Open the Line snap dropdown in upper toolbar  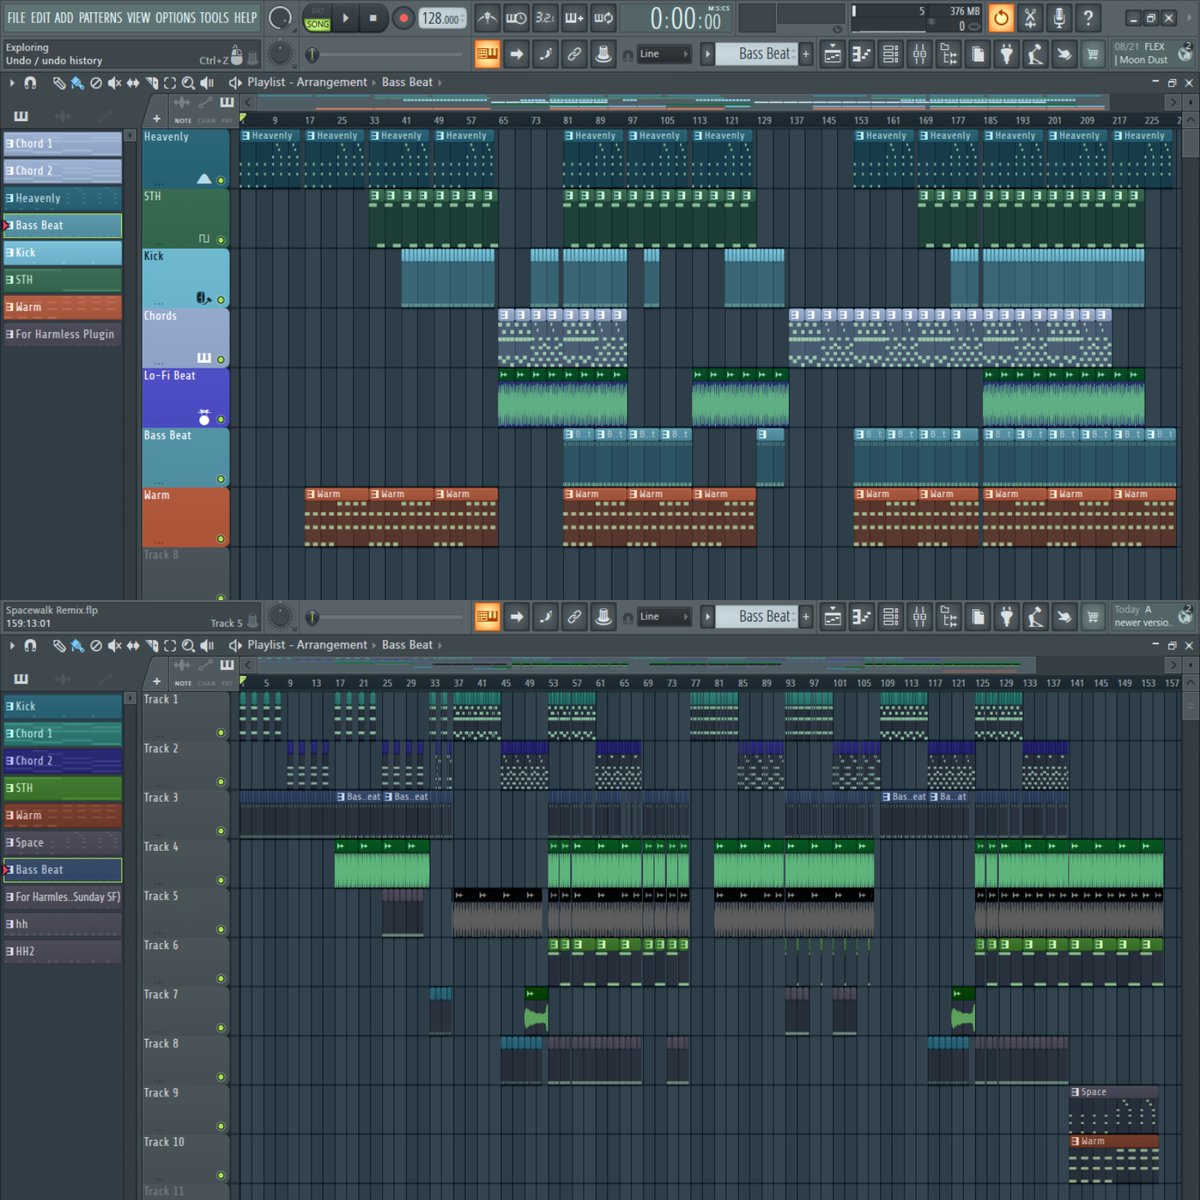click(x=663, y=54)
